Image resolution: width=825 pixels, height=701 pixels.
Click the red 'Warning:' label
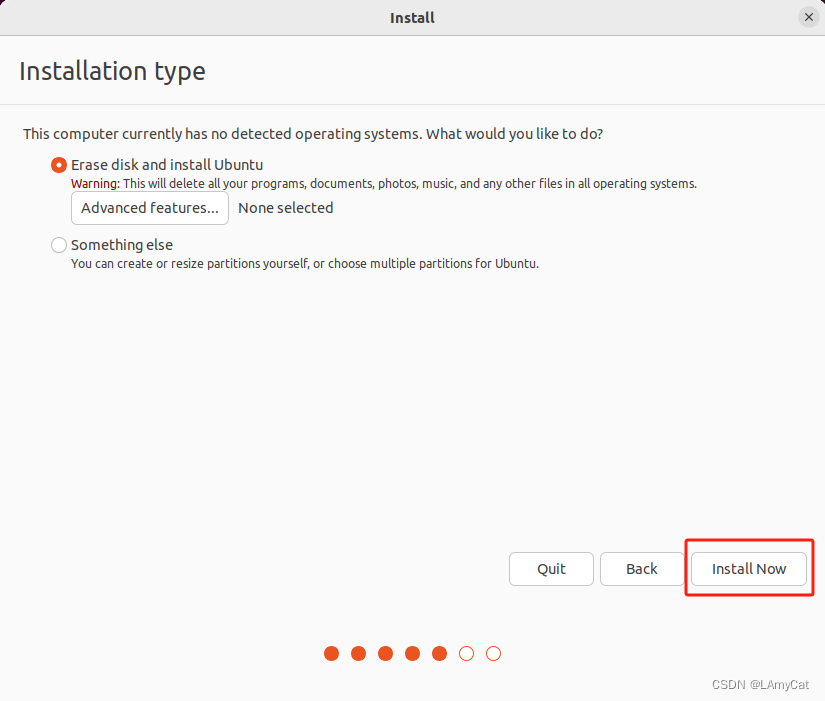(95, 184)
